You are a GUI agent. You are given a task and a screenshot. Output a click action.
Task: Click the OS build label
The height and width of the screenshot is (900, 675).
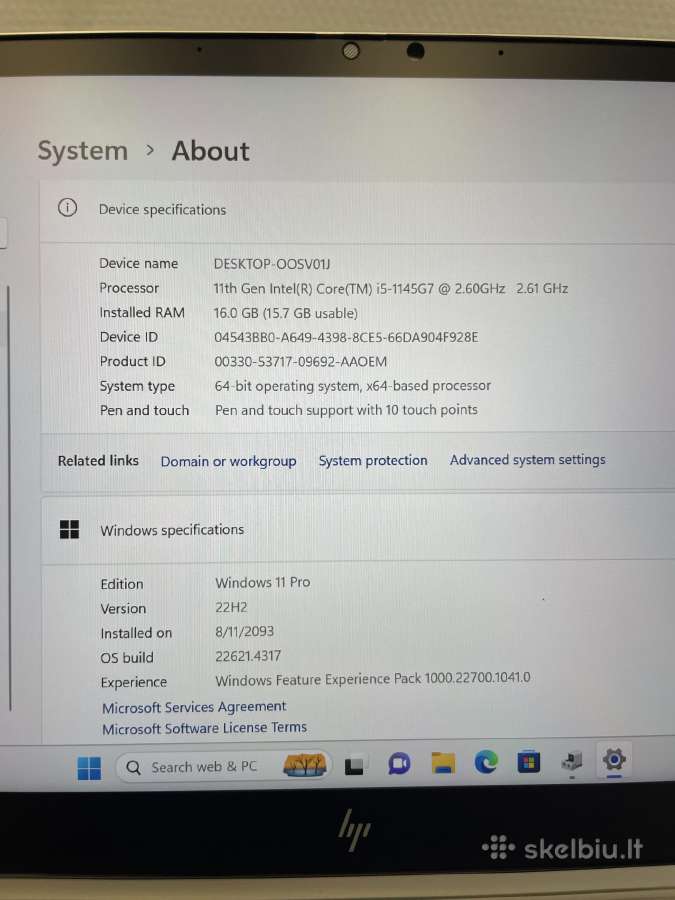coord(127,658)
